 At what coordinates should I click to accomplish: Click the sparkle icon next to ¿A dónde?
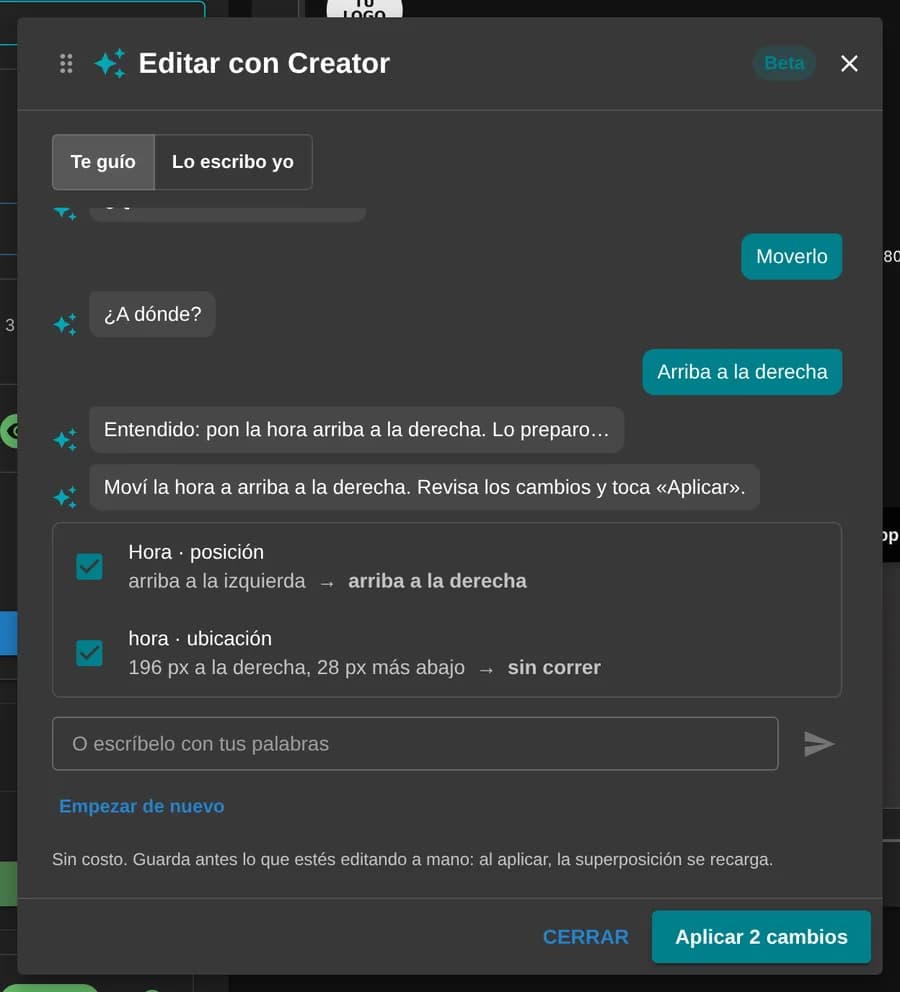pos(65,325)
